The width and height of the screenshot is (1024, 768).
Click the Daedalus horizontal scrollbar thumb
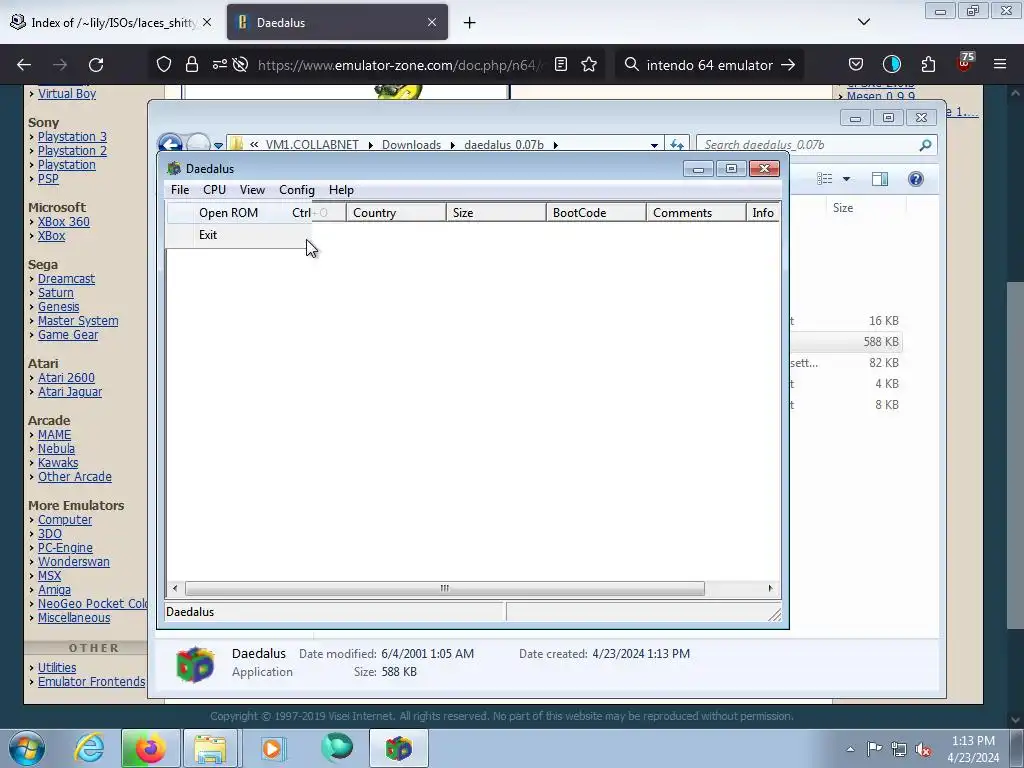pyautogui.click(x=445, y=588)
